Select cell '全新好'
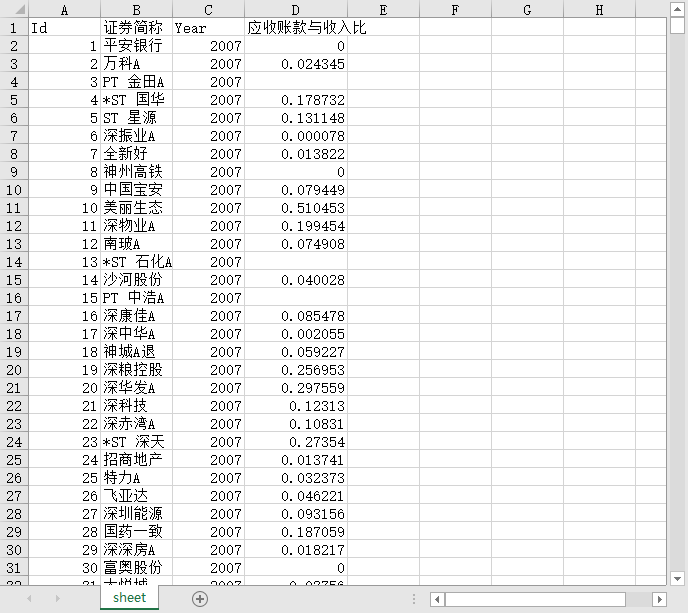 click(136, 154)
